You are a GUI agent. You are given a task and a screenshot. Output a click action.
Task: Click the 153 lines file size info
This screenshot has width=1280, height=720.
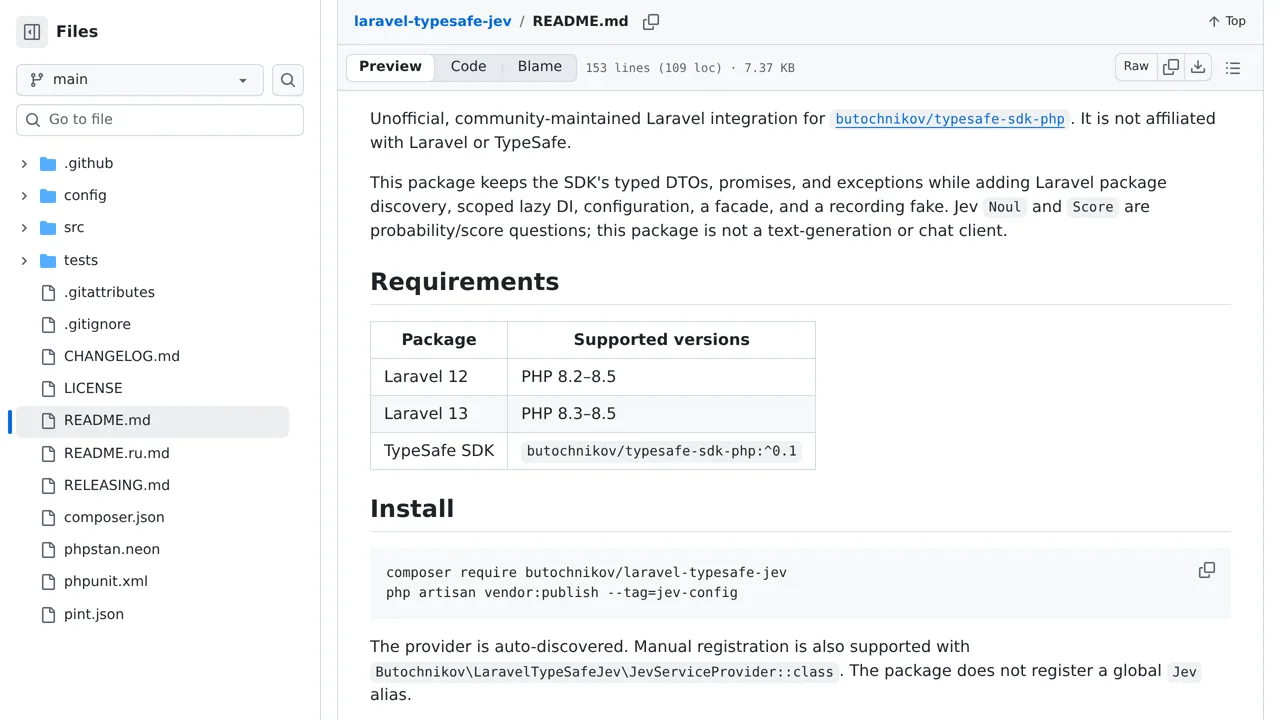click(690, 68)
